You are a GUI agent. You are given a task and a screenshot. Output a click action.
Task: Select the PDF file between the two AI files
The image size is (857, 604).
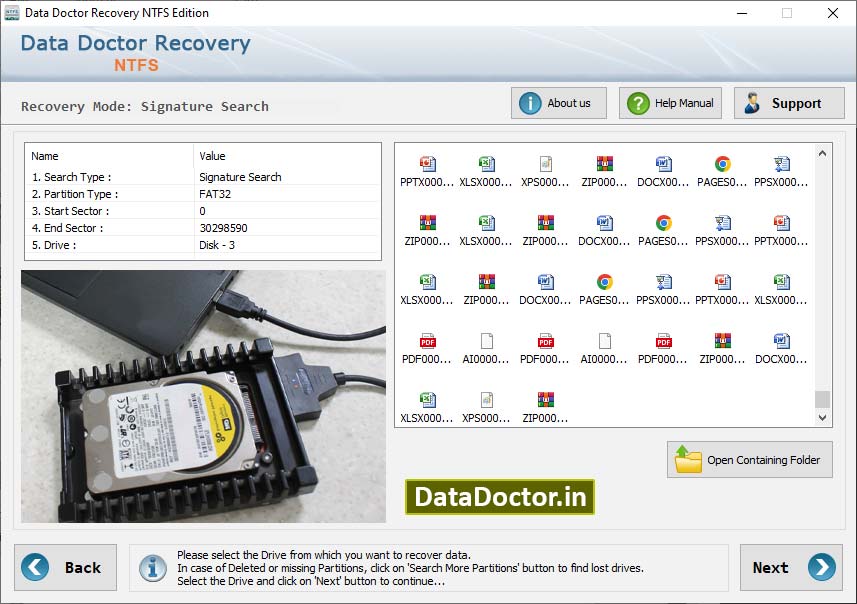pos(545,349)
